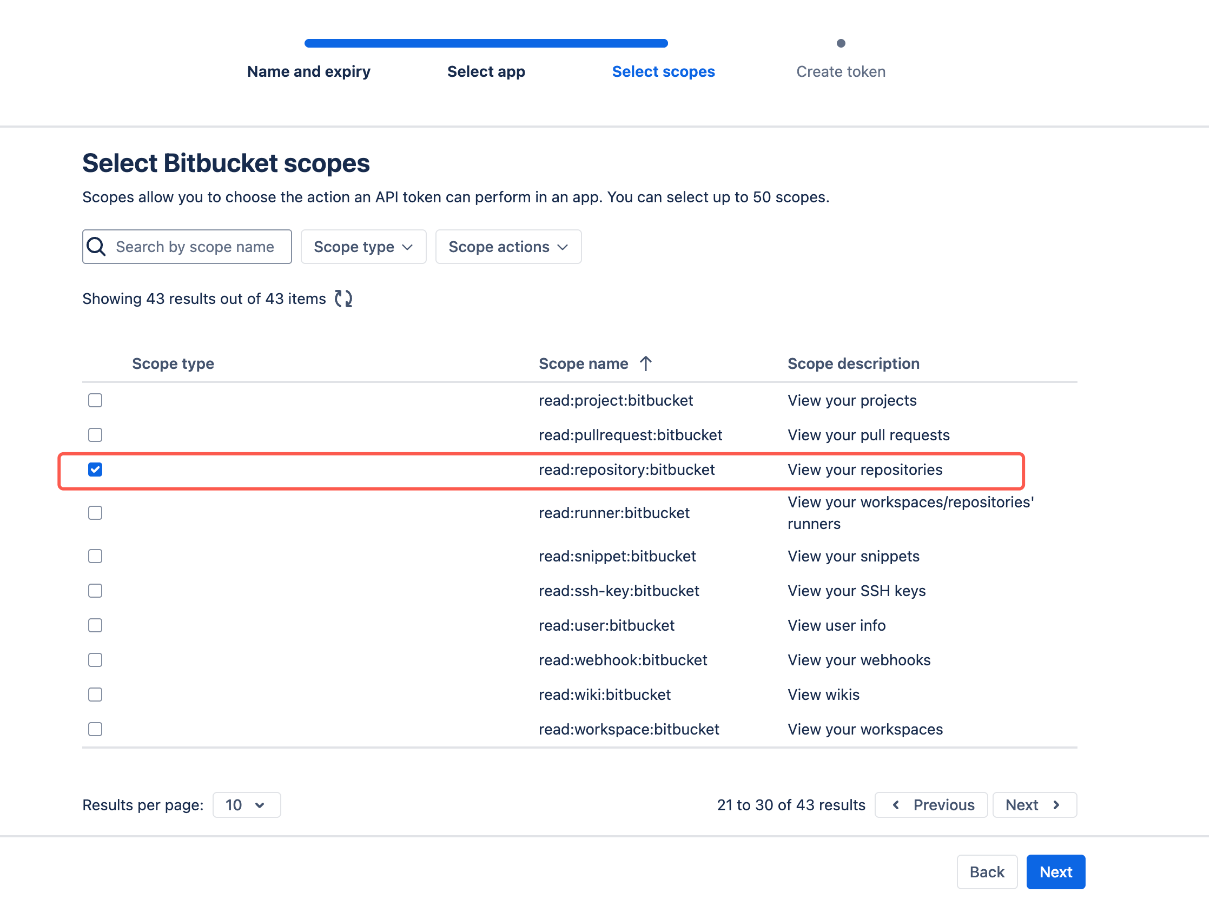
Task: Select the read:user:bitbucket checkbox
Action: 95,625
